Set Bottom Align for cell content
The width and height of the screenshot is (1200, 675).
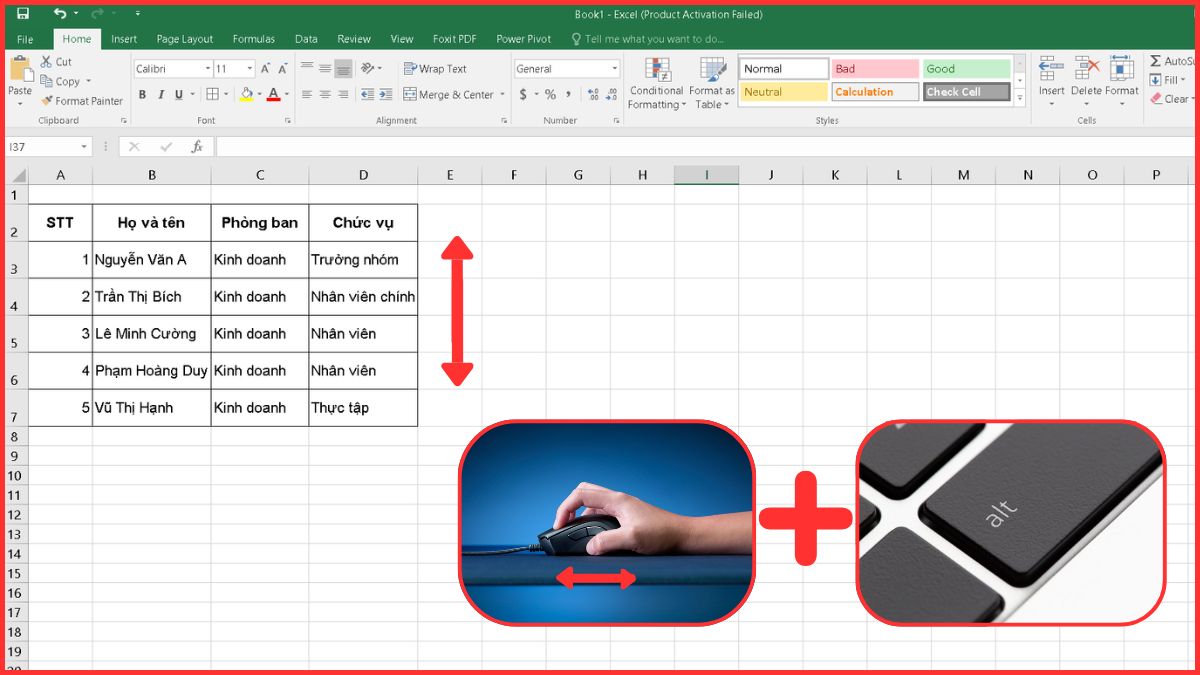click(x=343, y=69)
